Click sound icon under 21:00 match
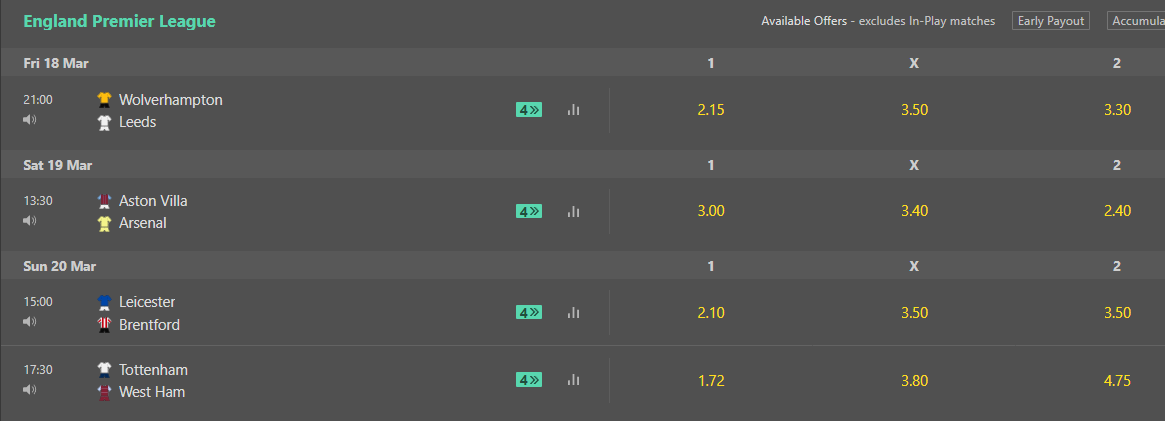This screenshot has height=421, width=1165. [x=30, y=120]
